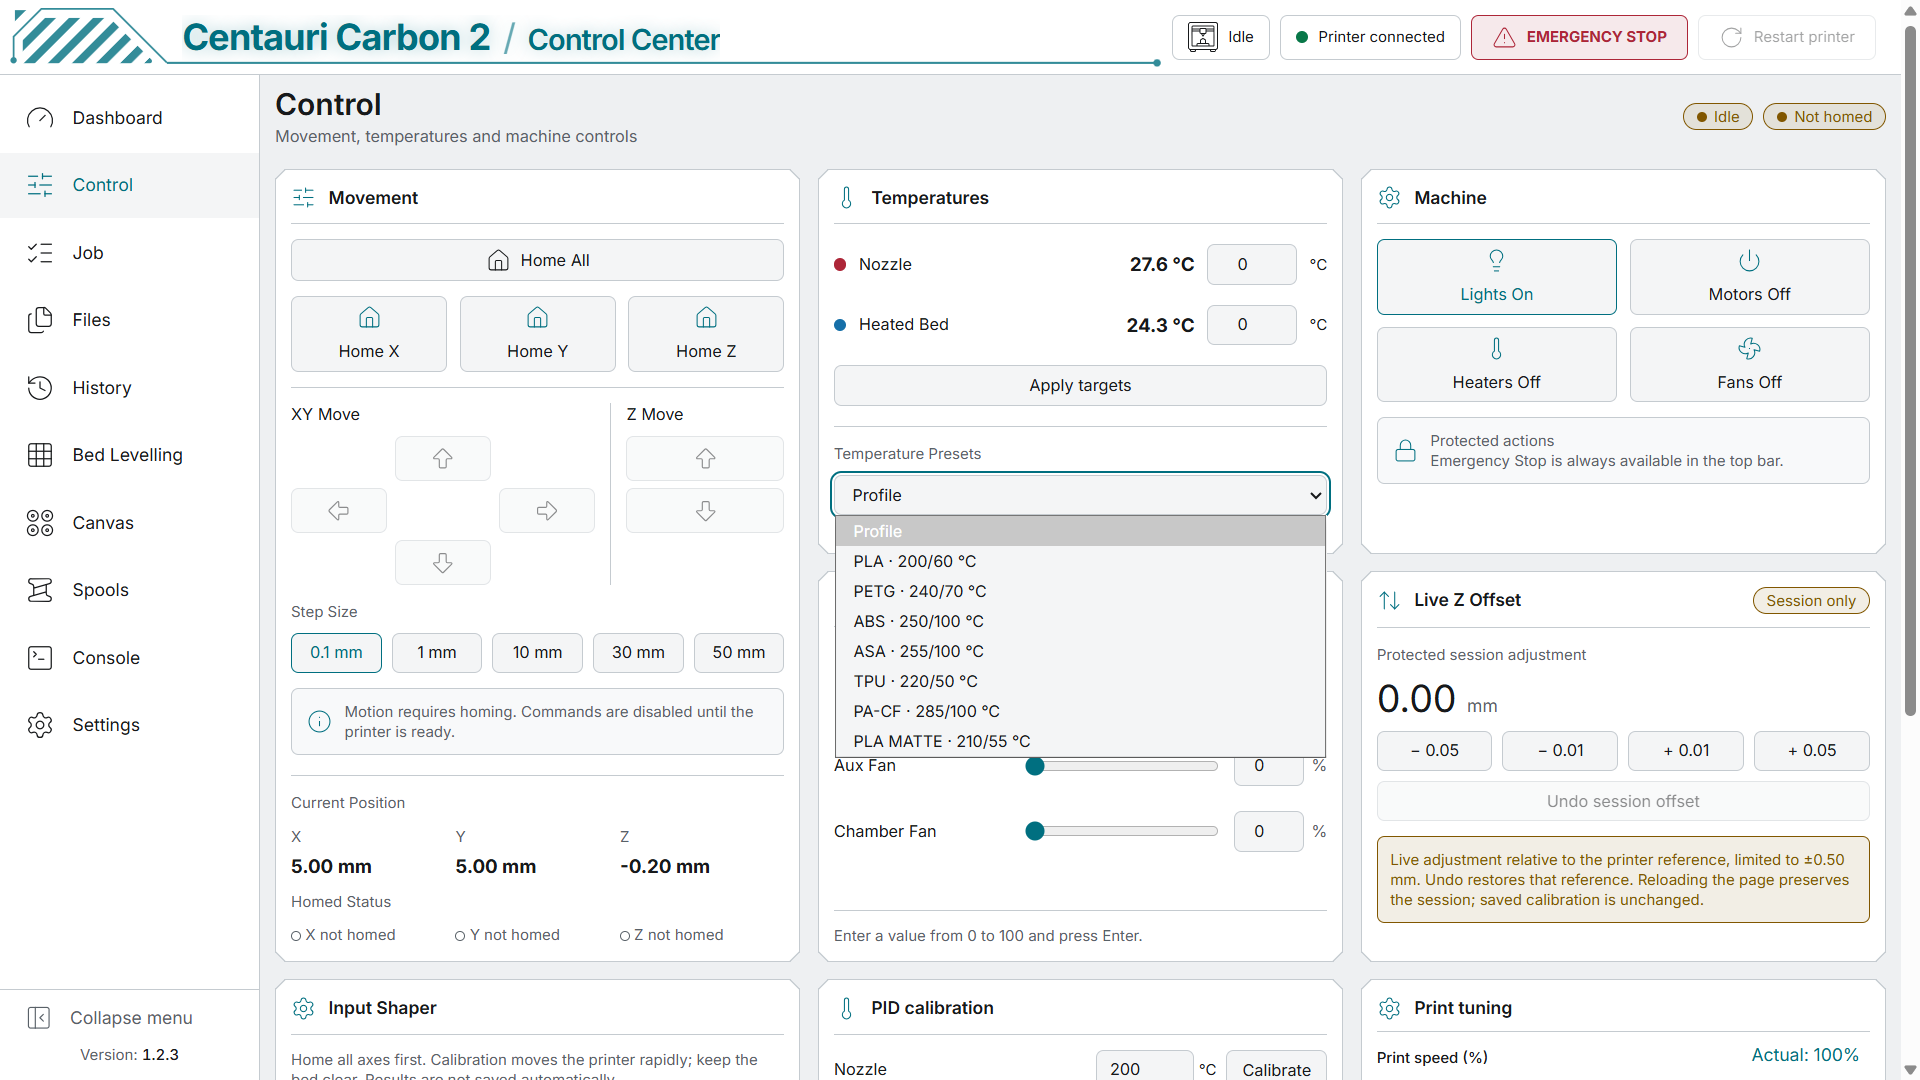
Task: Click the Collapse menu panel icon
Action: pyautogui.click(x=39, y=1018)
